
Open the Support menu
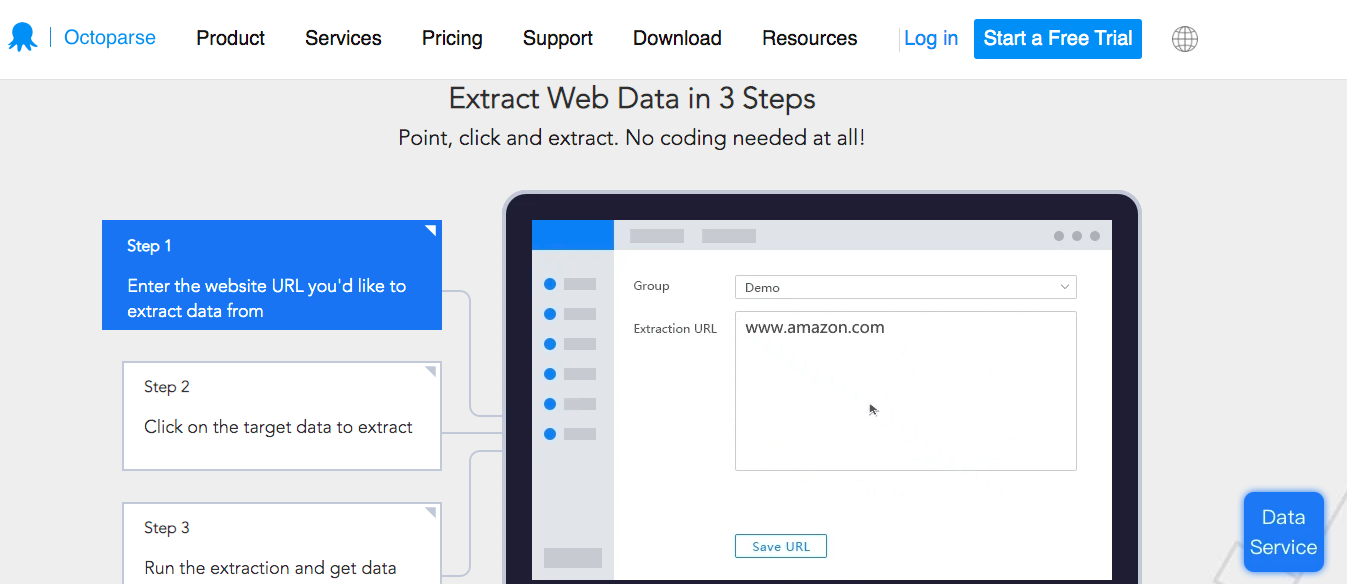click(x=558, y=38)
